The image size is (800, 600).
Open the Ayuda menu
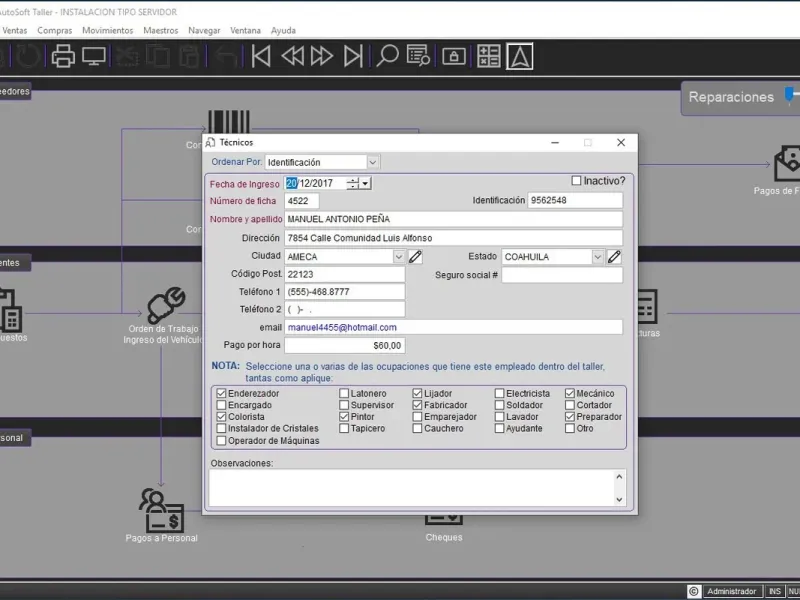pyautogui.click(x=283, y=31)
